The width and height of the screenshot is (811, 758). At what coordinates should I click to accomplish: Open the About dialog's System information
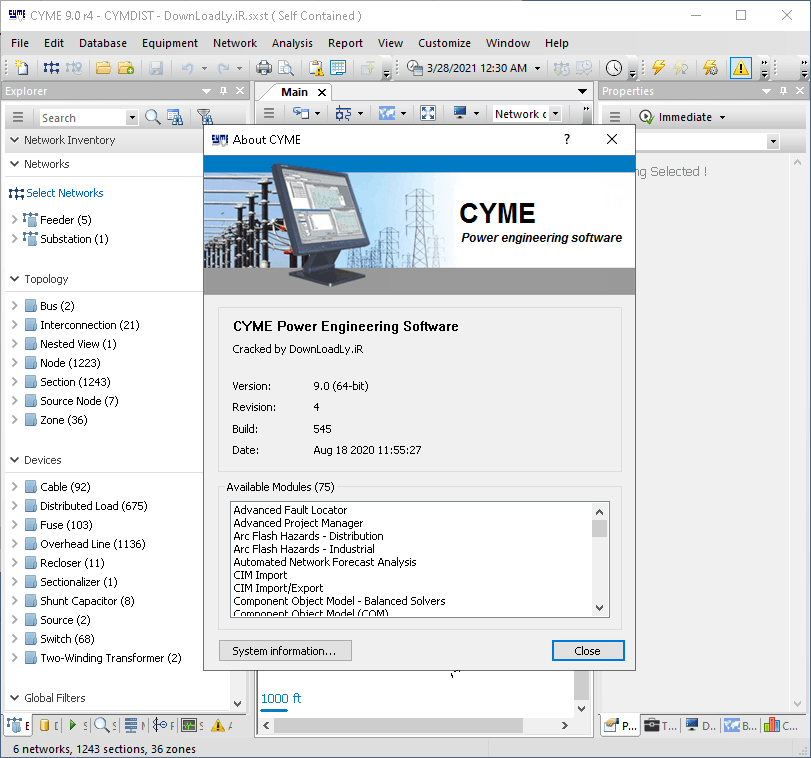click(284, 650)
